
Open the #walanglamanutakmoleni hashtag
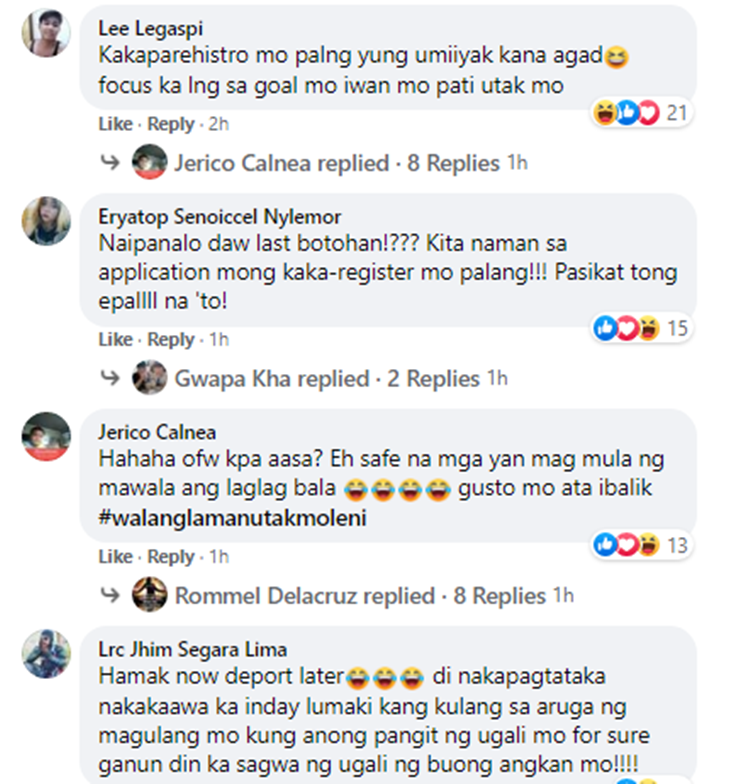[232, 518]
